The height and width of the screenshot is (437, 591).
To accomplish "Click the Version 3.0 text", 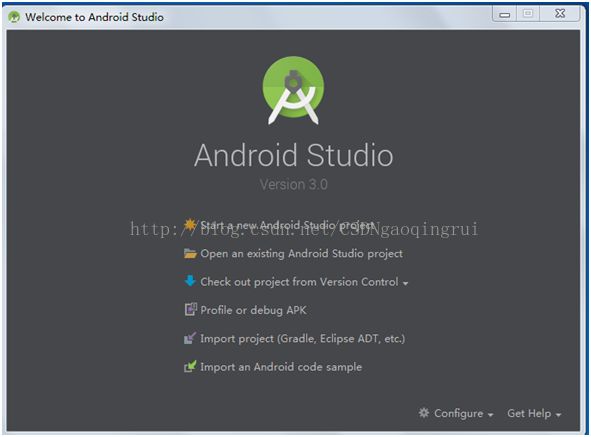I will click(x=294, y=184).
